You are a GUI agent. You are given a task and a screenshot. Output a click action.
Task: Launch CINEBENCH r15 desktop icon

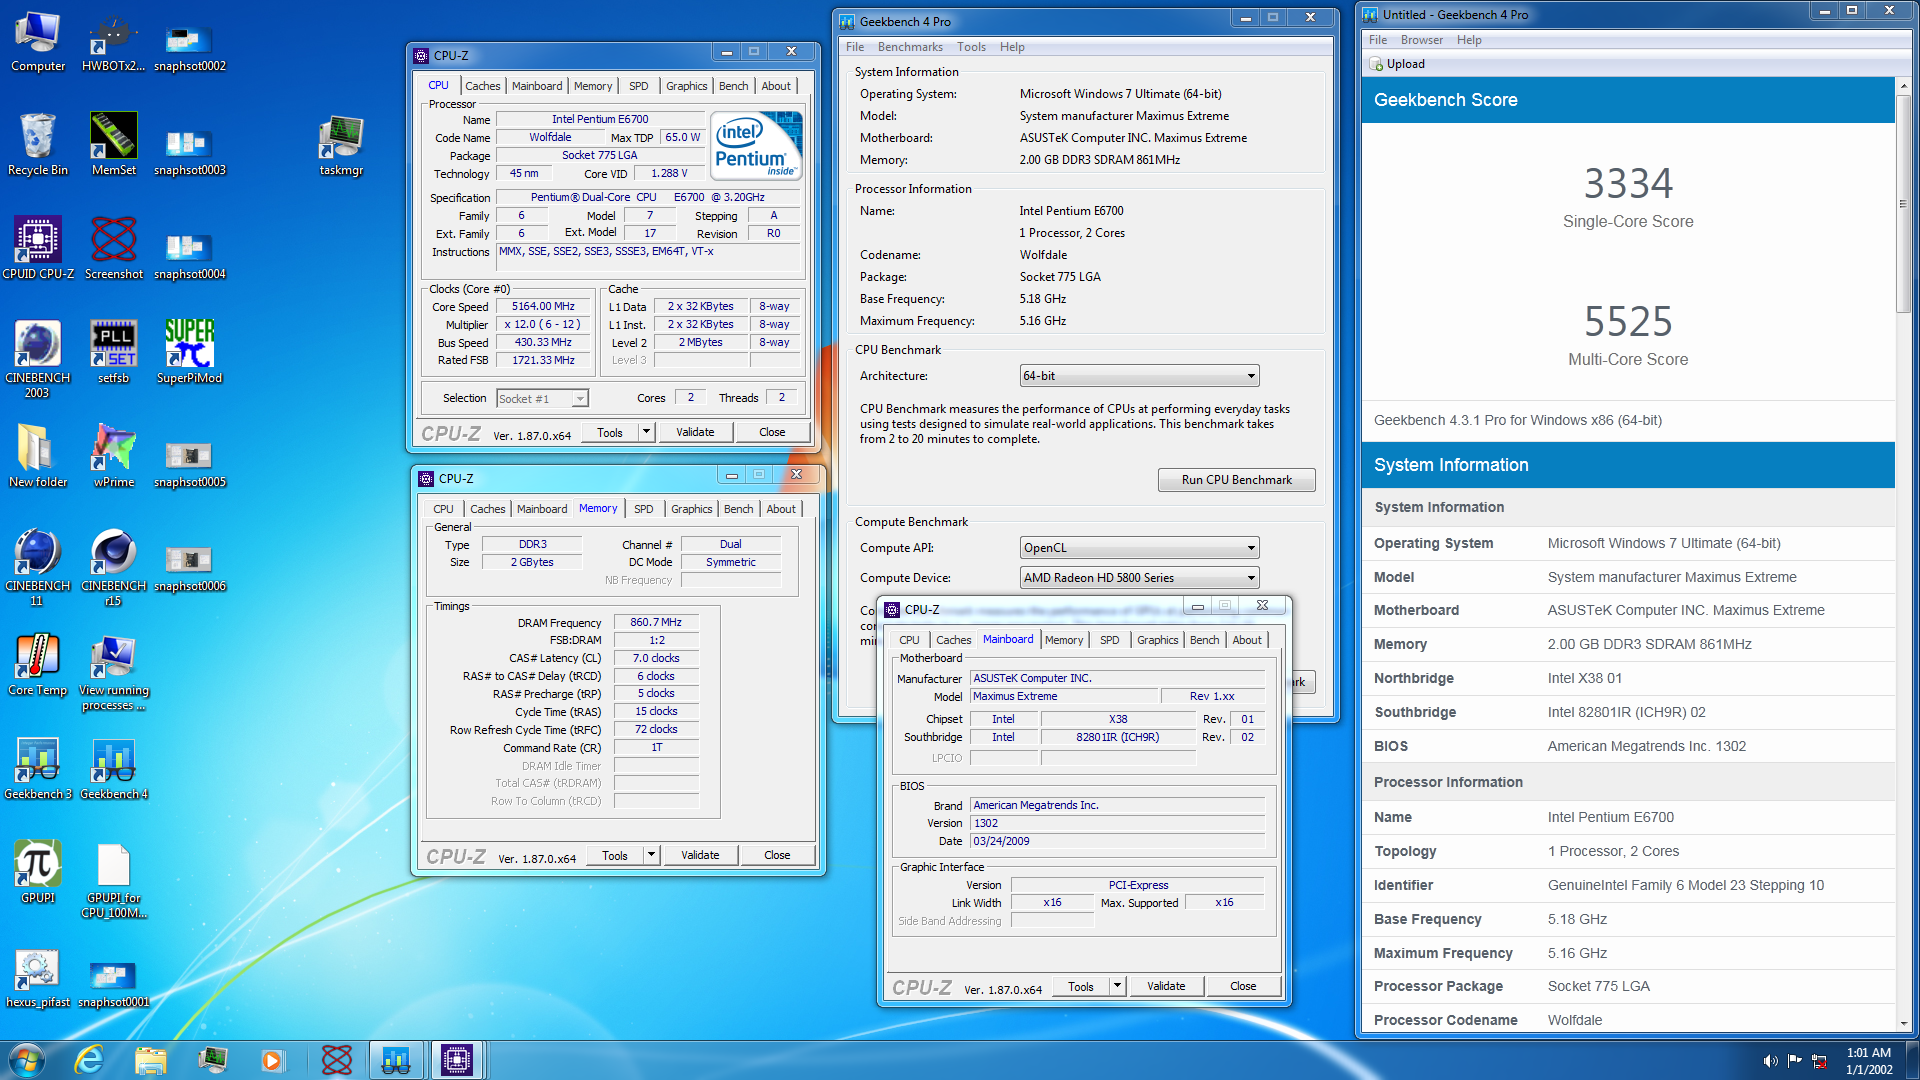[x=113, y=568]
